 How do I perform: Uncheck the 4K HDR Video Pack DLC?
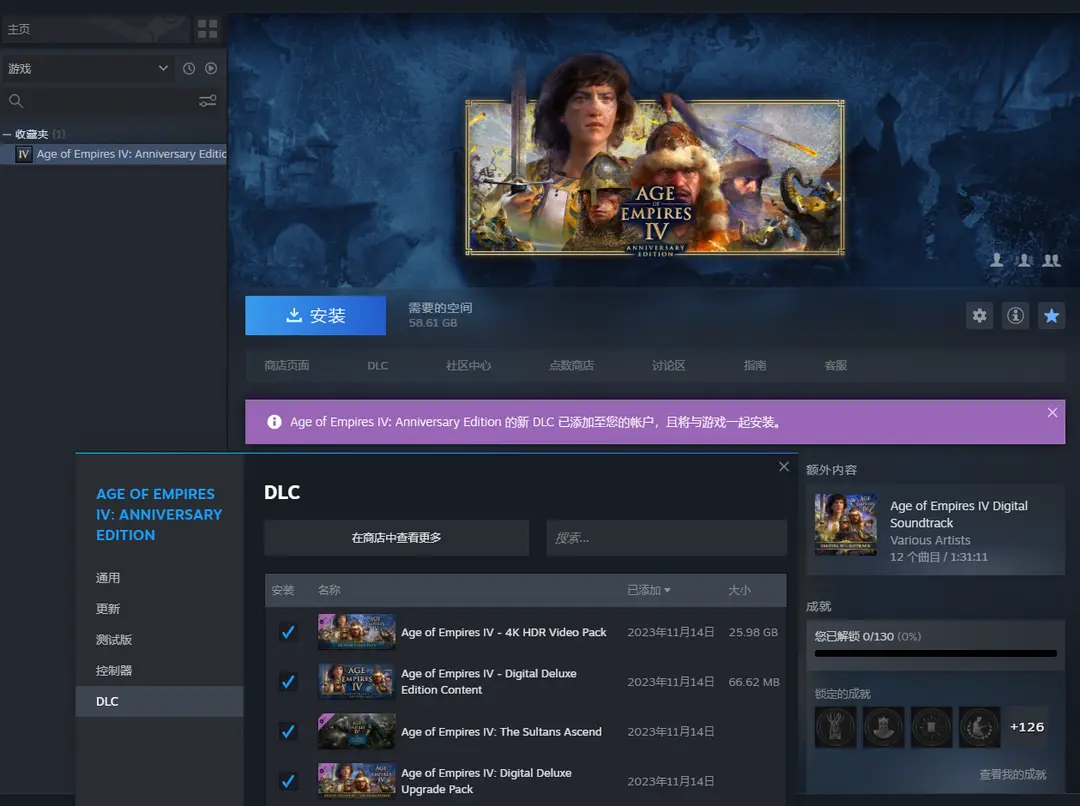click(x=288, y=632)
